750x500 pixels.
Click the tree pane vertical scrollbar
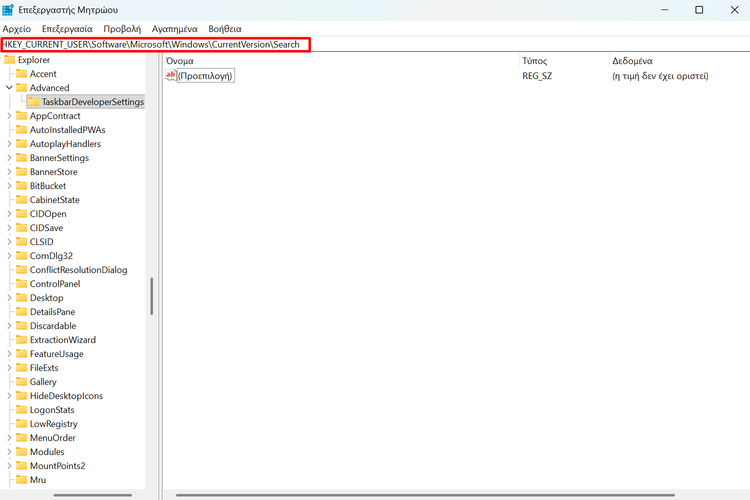pos(152,297)
